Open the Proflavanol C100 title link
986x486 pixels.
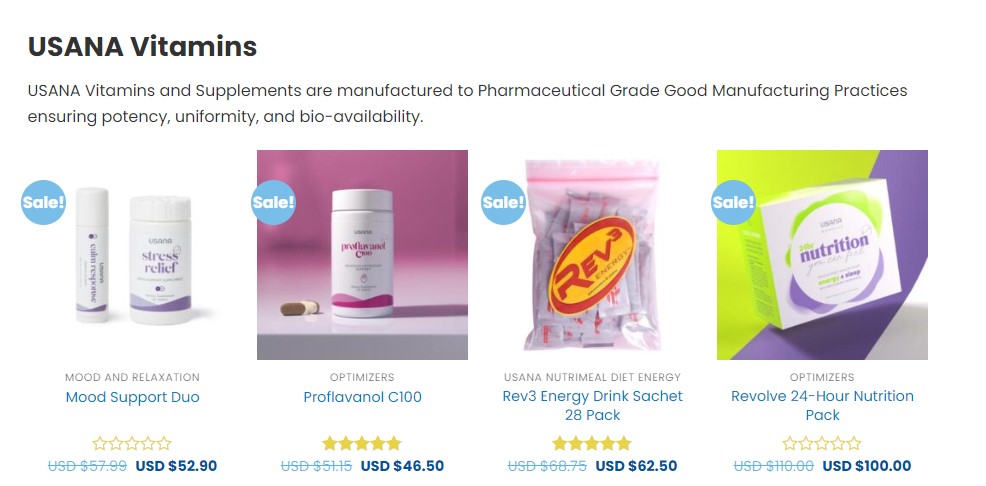pyautogui.click(x=362, y=397)
